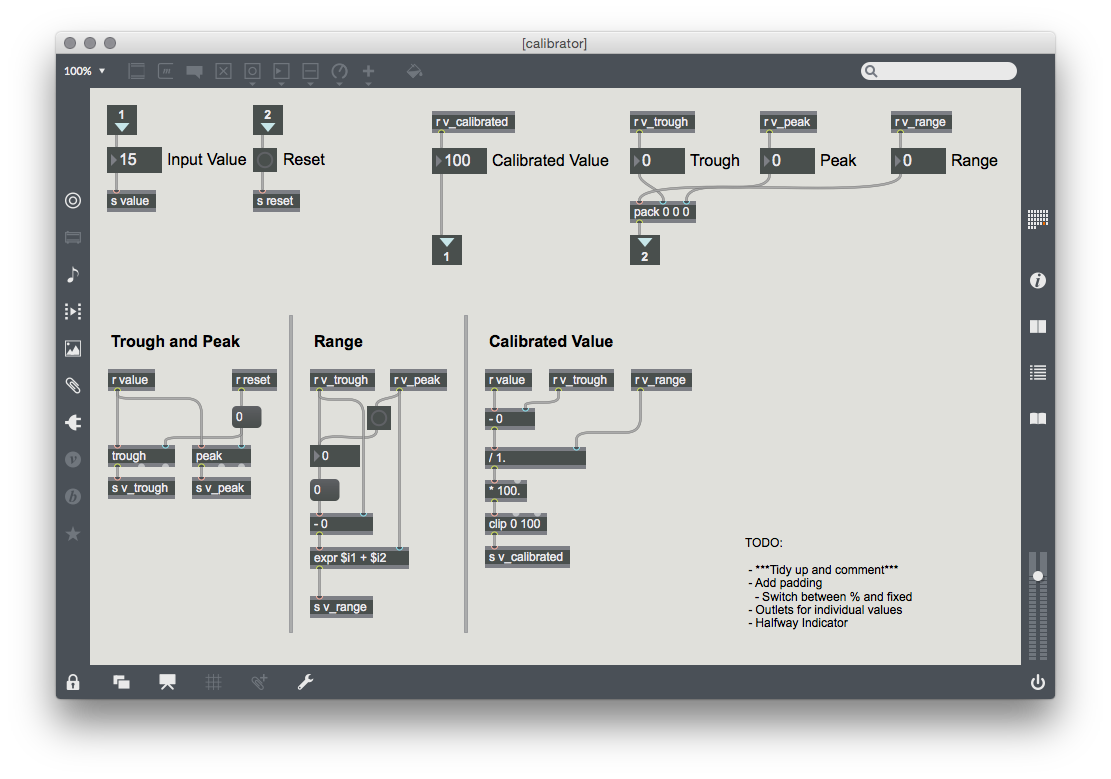Add a message box from toolbar
Viewport: 1111px width, 779px height.
[166, 71]
